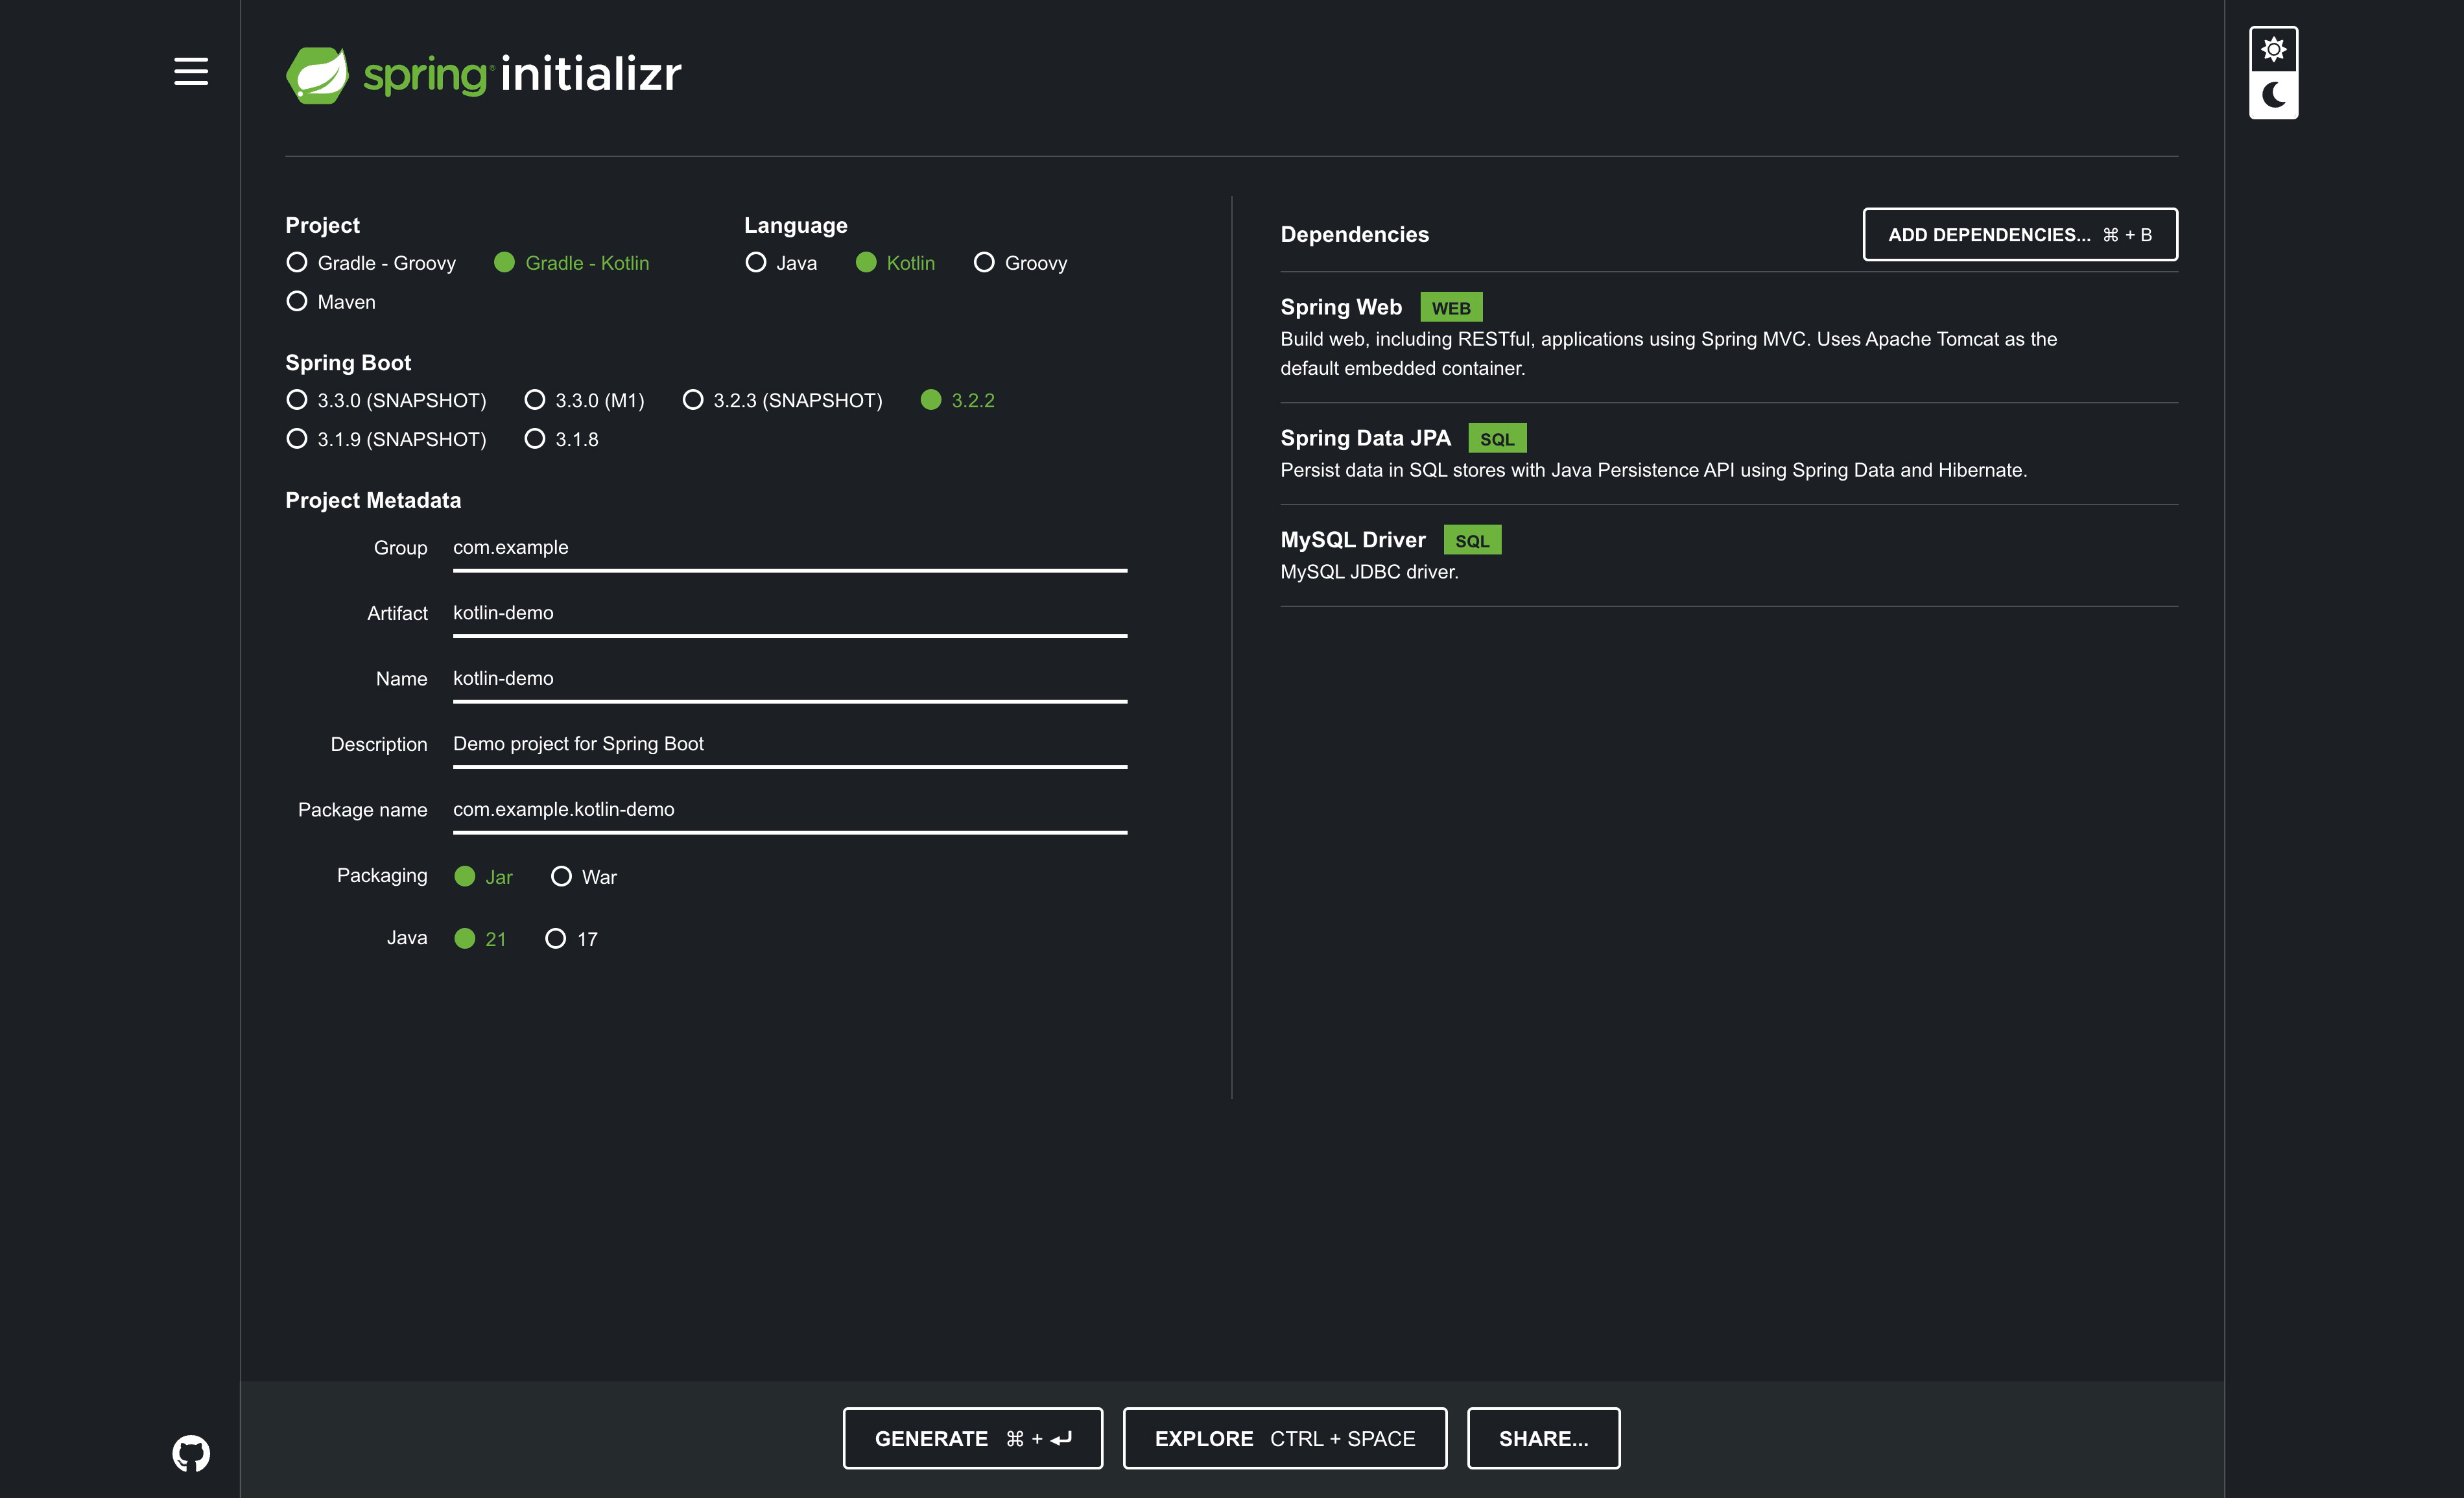Select Java version 17
2464x1498 pixels.
coord(556,939)
